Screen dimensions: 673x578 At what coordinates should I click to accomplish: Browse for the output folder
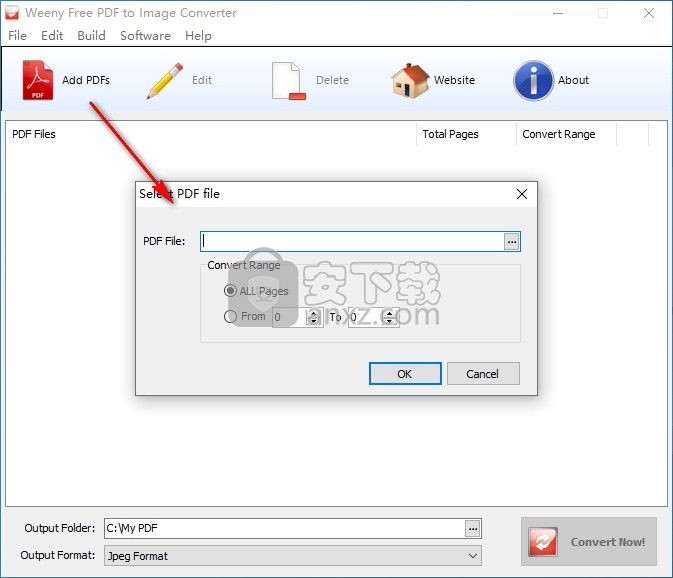(473, 529)
